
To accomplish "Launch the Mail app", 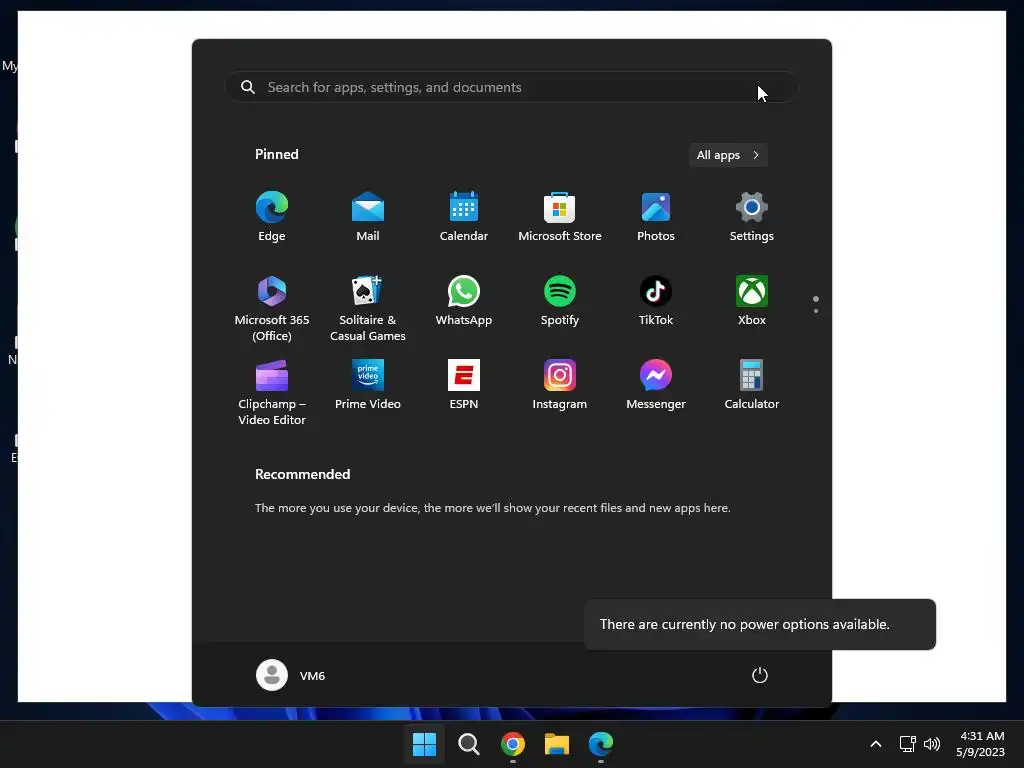I will click(368, 217).
